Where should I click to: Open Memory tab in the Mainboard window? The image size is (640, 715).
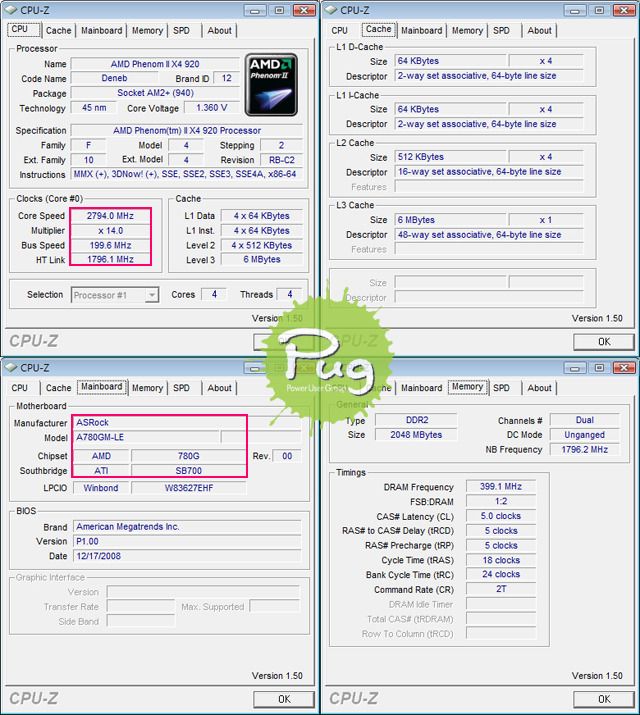coord(147,388)
